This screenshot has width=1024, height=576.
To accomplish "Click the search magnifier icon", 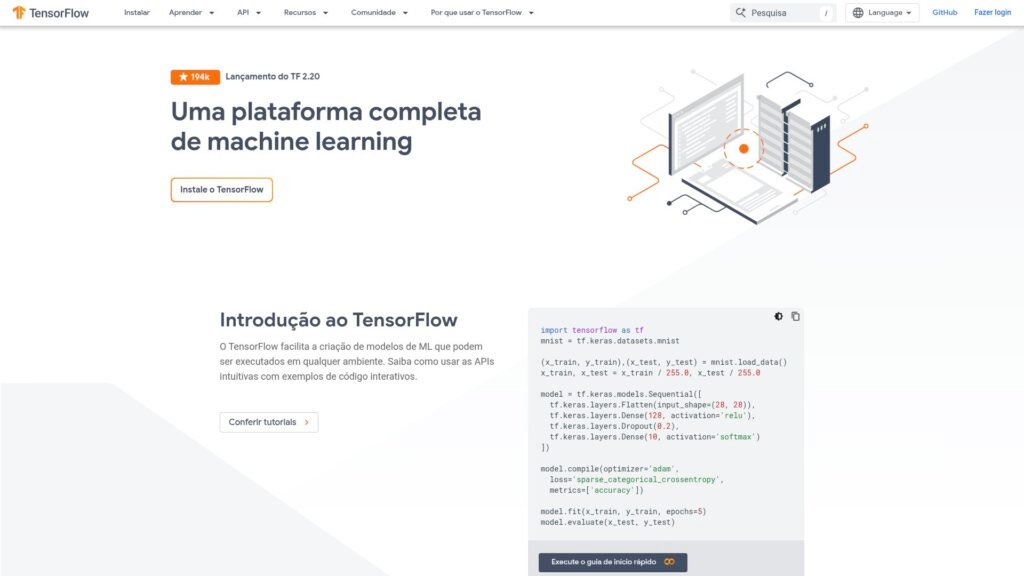I will 741,13.
